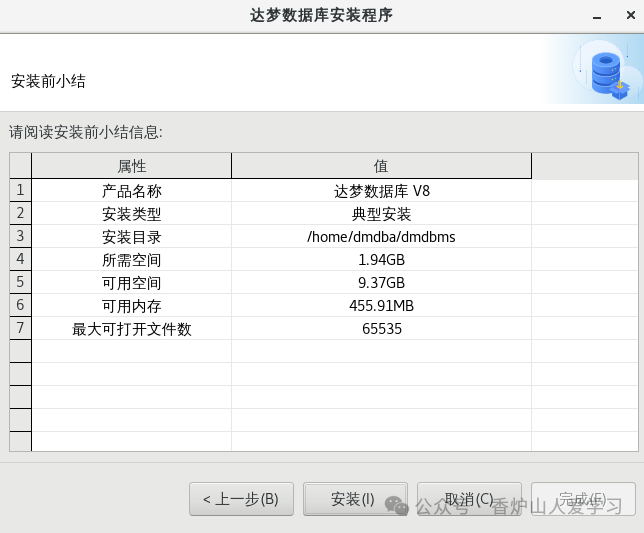Click row header number 2
Image resolution: width=644 pixels, height=533 pixels.
tap(20, 213)
